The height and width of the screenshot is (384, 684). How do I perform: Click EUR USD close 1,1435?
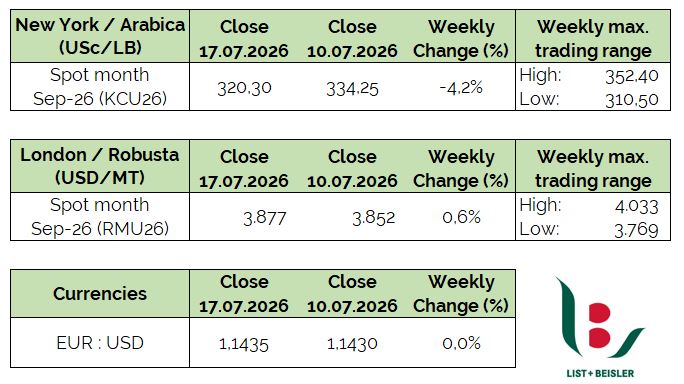tap(244, 344)
